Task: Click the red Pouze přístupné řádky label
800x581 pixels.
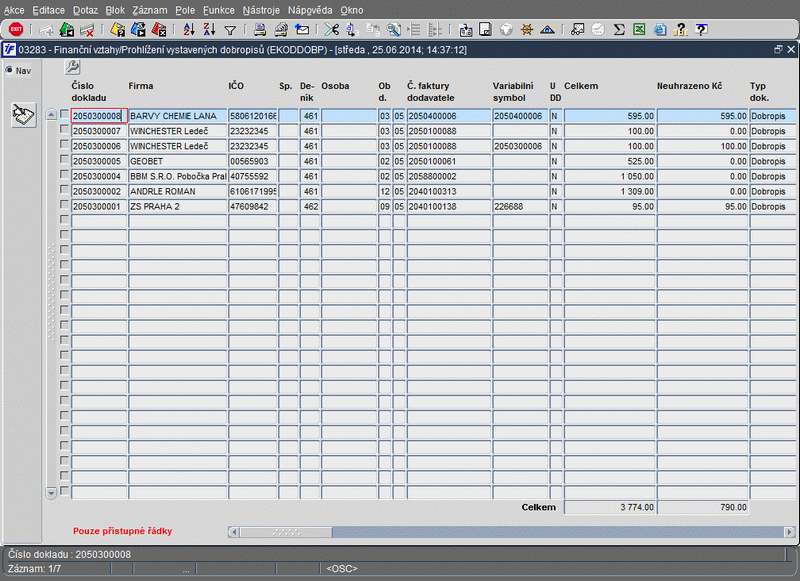Action: point(122,531)
